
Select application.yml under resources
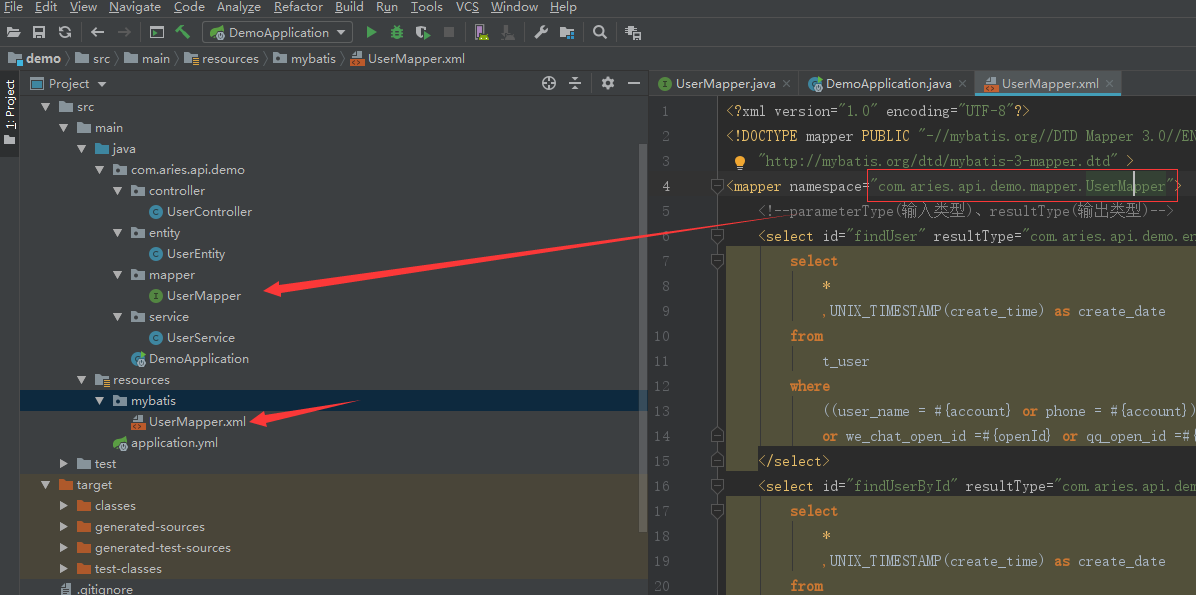tap(176, 442)
